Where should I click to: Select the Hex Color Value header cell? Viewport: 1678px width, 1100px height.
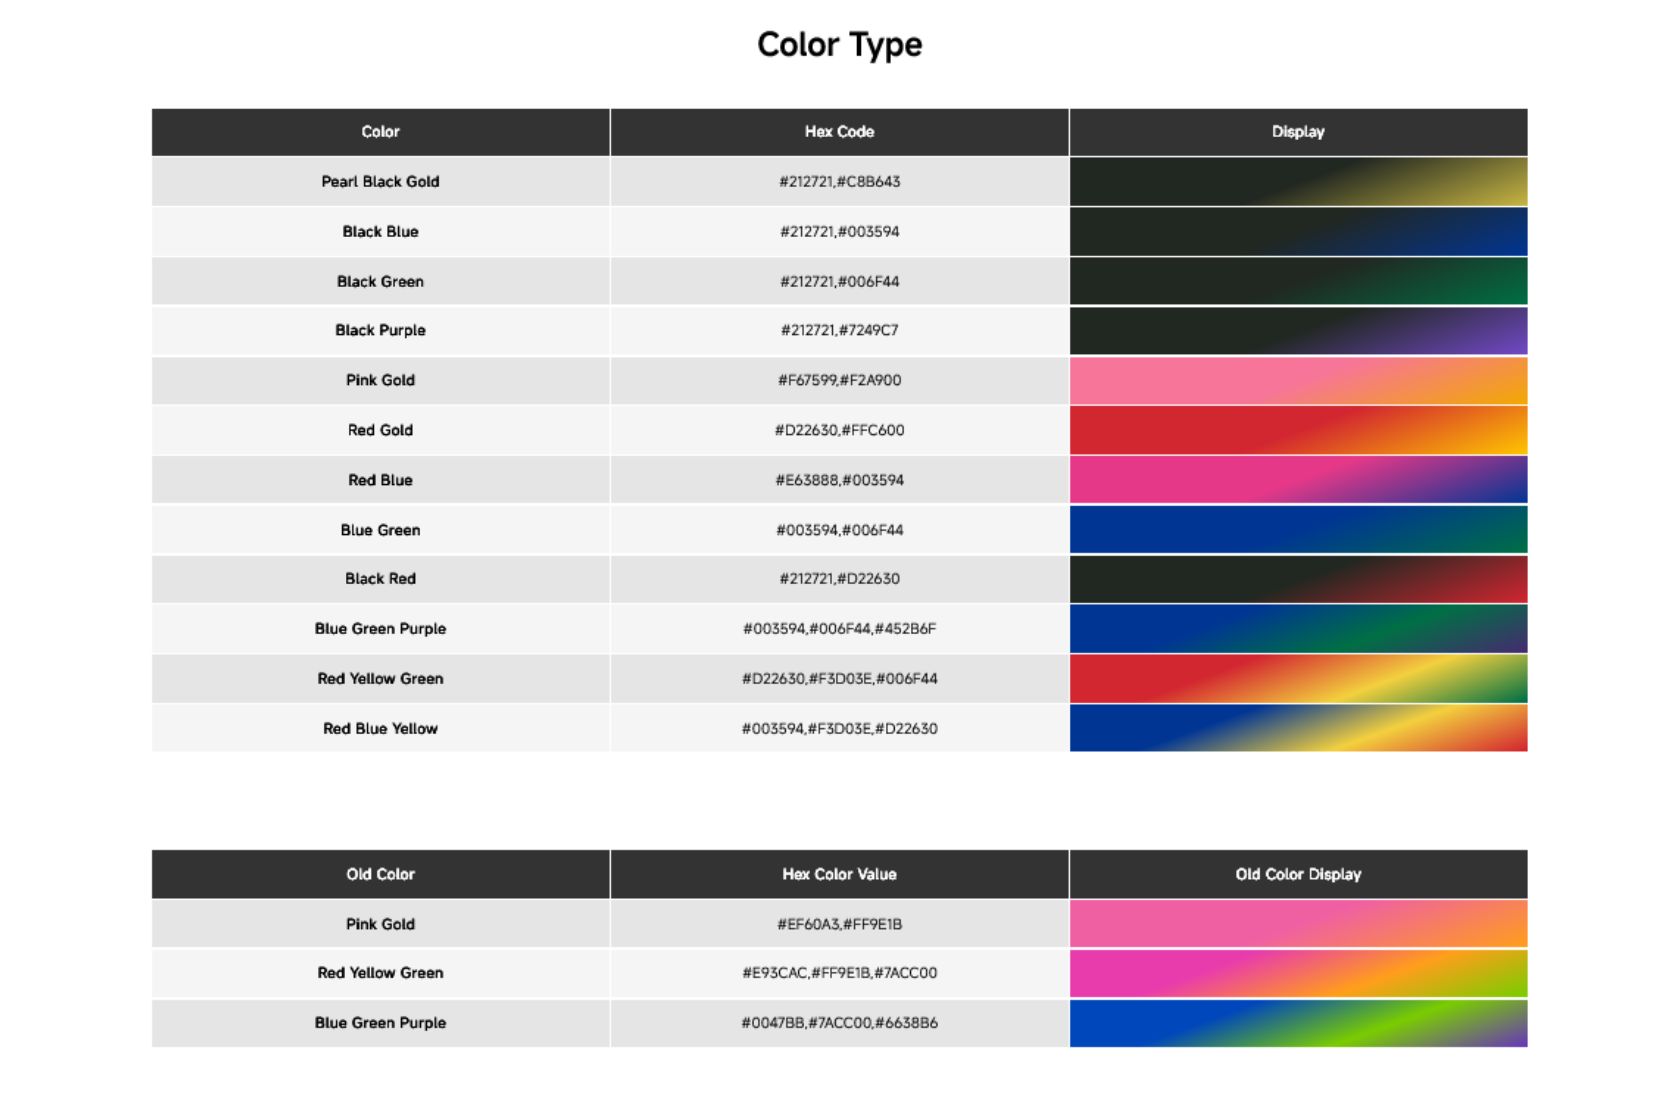[839, 874]
